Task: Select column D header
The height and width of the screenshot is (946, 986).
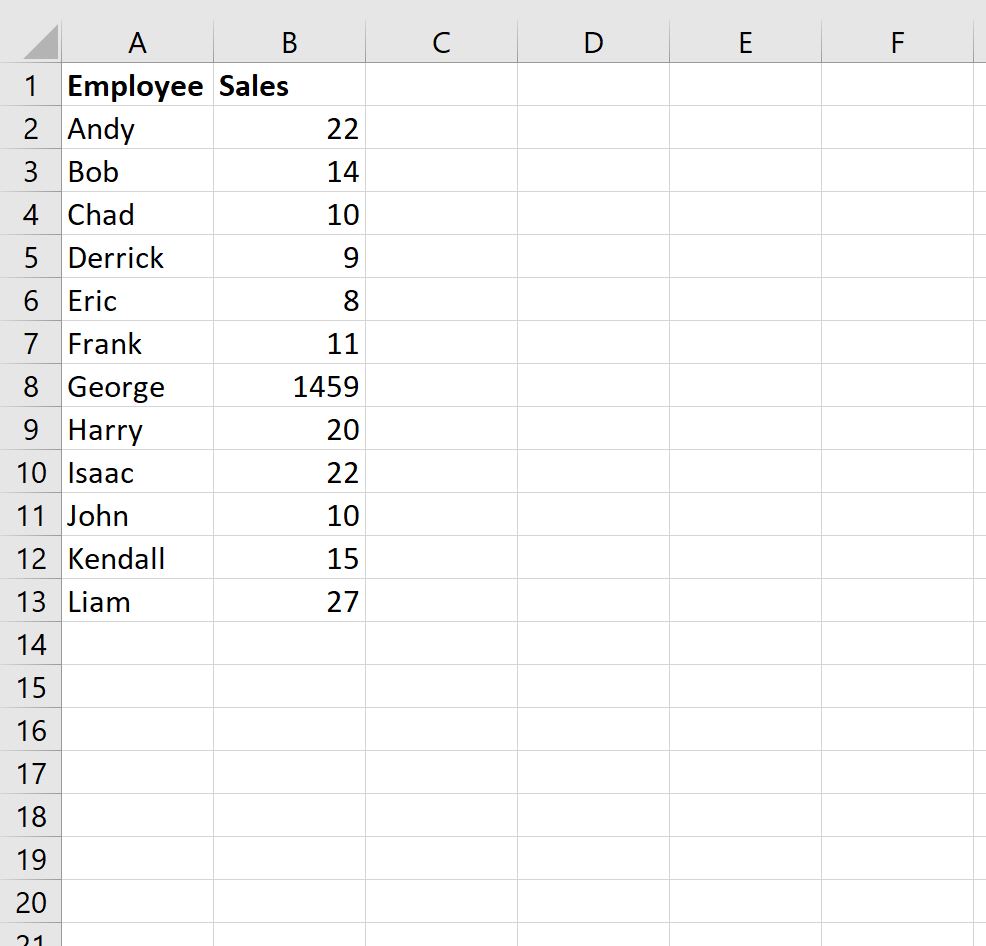Action: tap(594, 42)
